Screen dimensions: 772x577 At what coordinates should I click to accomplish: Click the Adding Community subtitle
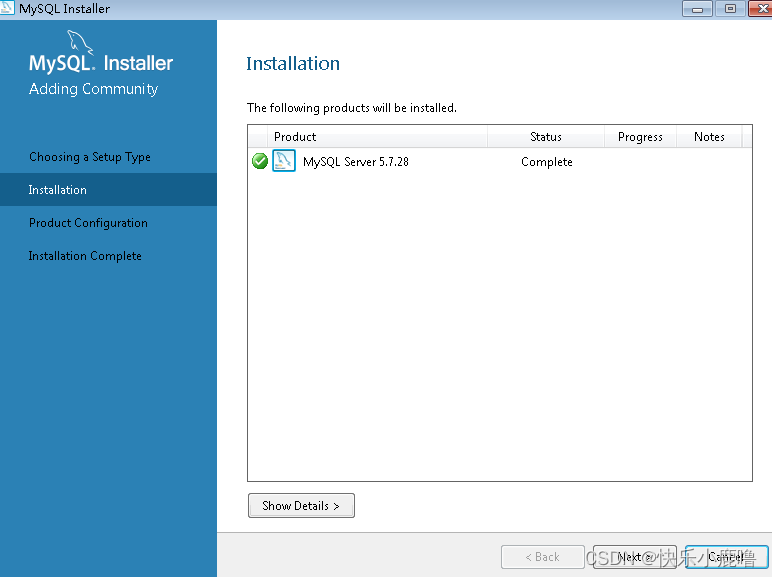coord(94,89)
